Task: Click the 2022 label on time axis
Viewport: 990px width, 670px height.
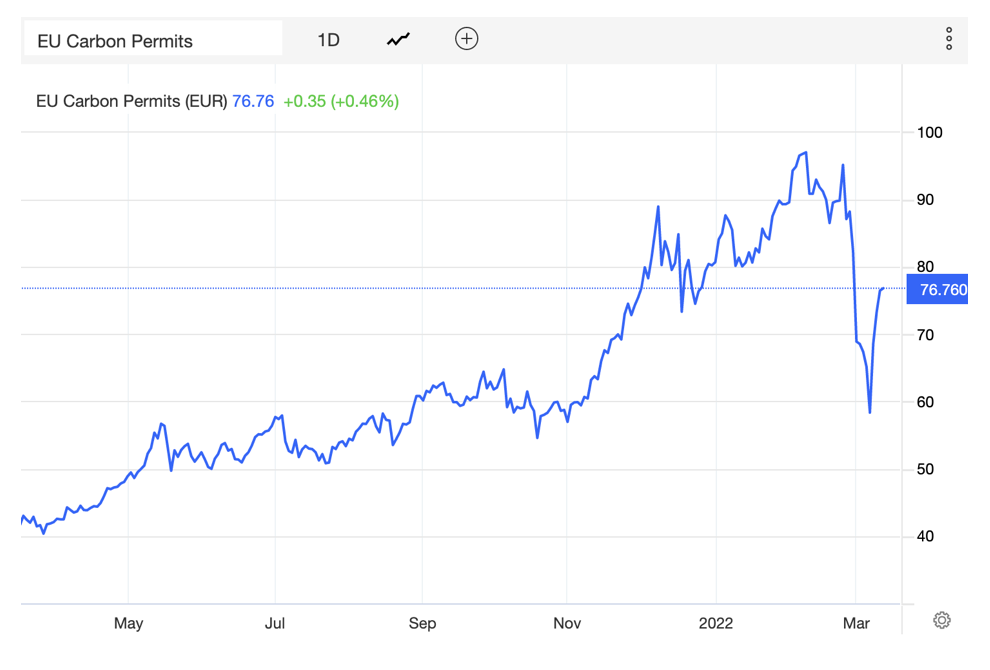Action: pos(716,623)
